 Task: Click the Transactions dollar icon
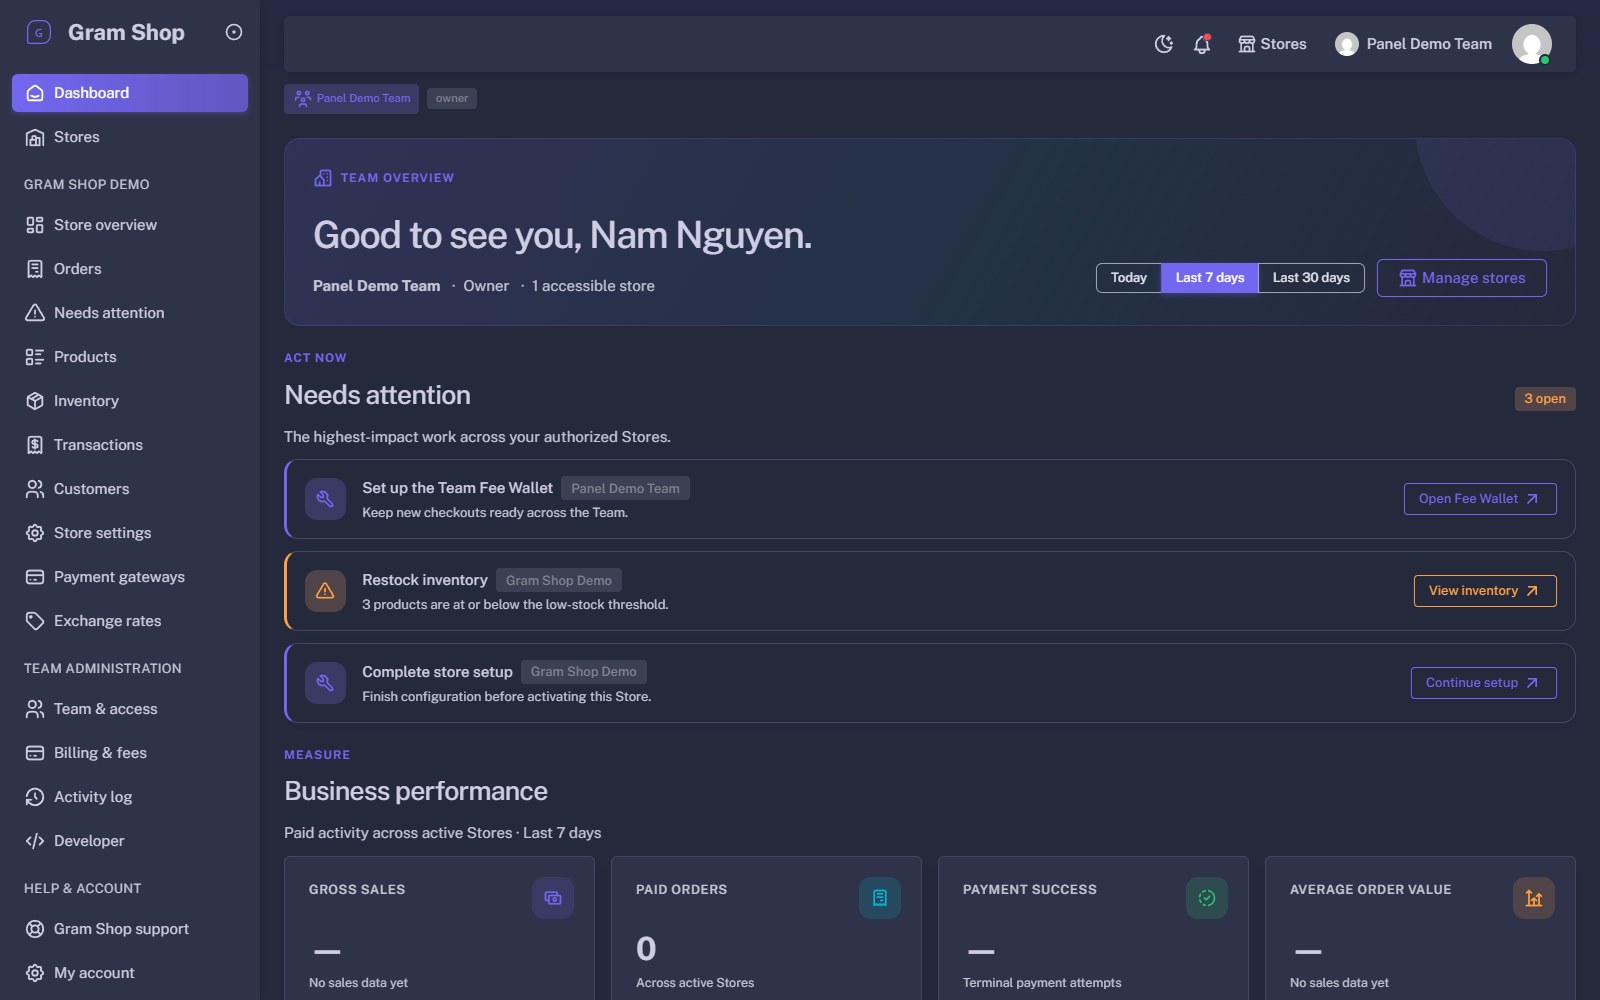35,445
